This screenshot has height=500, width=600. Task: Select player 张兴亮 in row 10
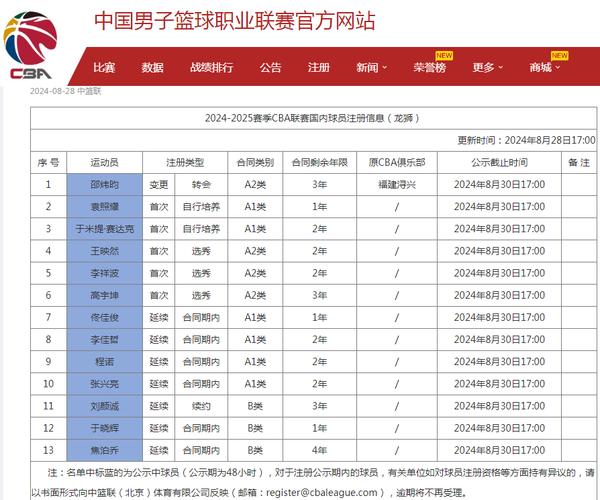point(104,384)
